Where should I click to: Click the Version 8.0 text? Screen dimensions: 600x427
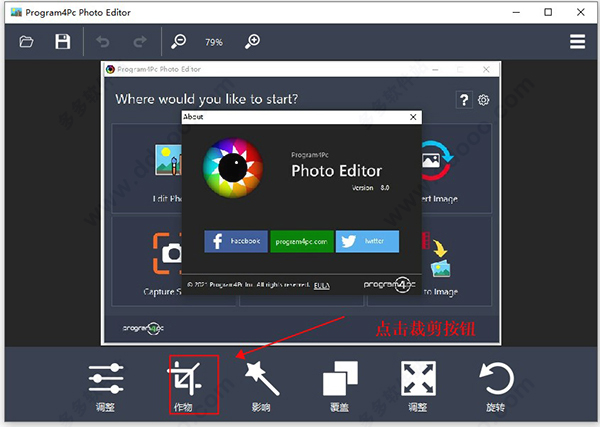[x=370, y=188]
